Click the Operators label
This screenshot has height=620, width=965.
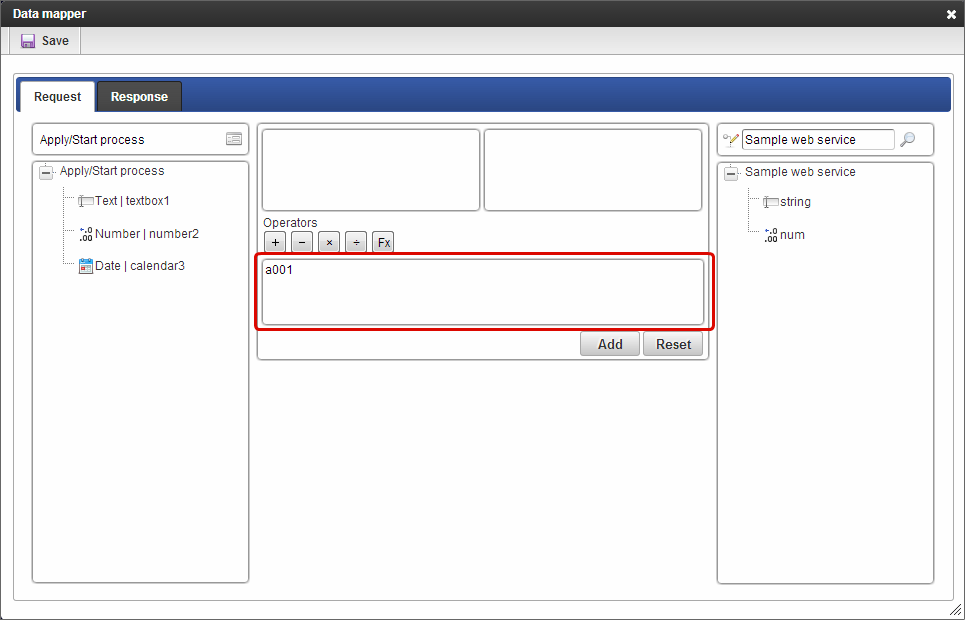pyautogui.click(x=290, y=222)
